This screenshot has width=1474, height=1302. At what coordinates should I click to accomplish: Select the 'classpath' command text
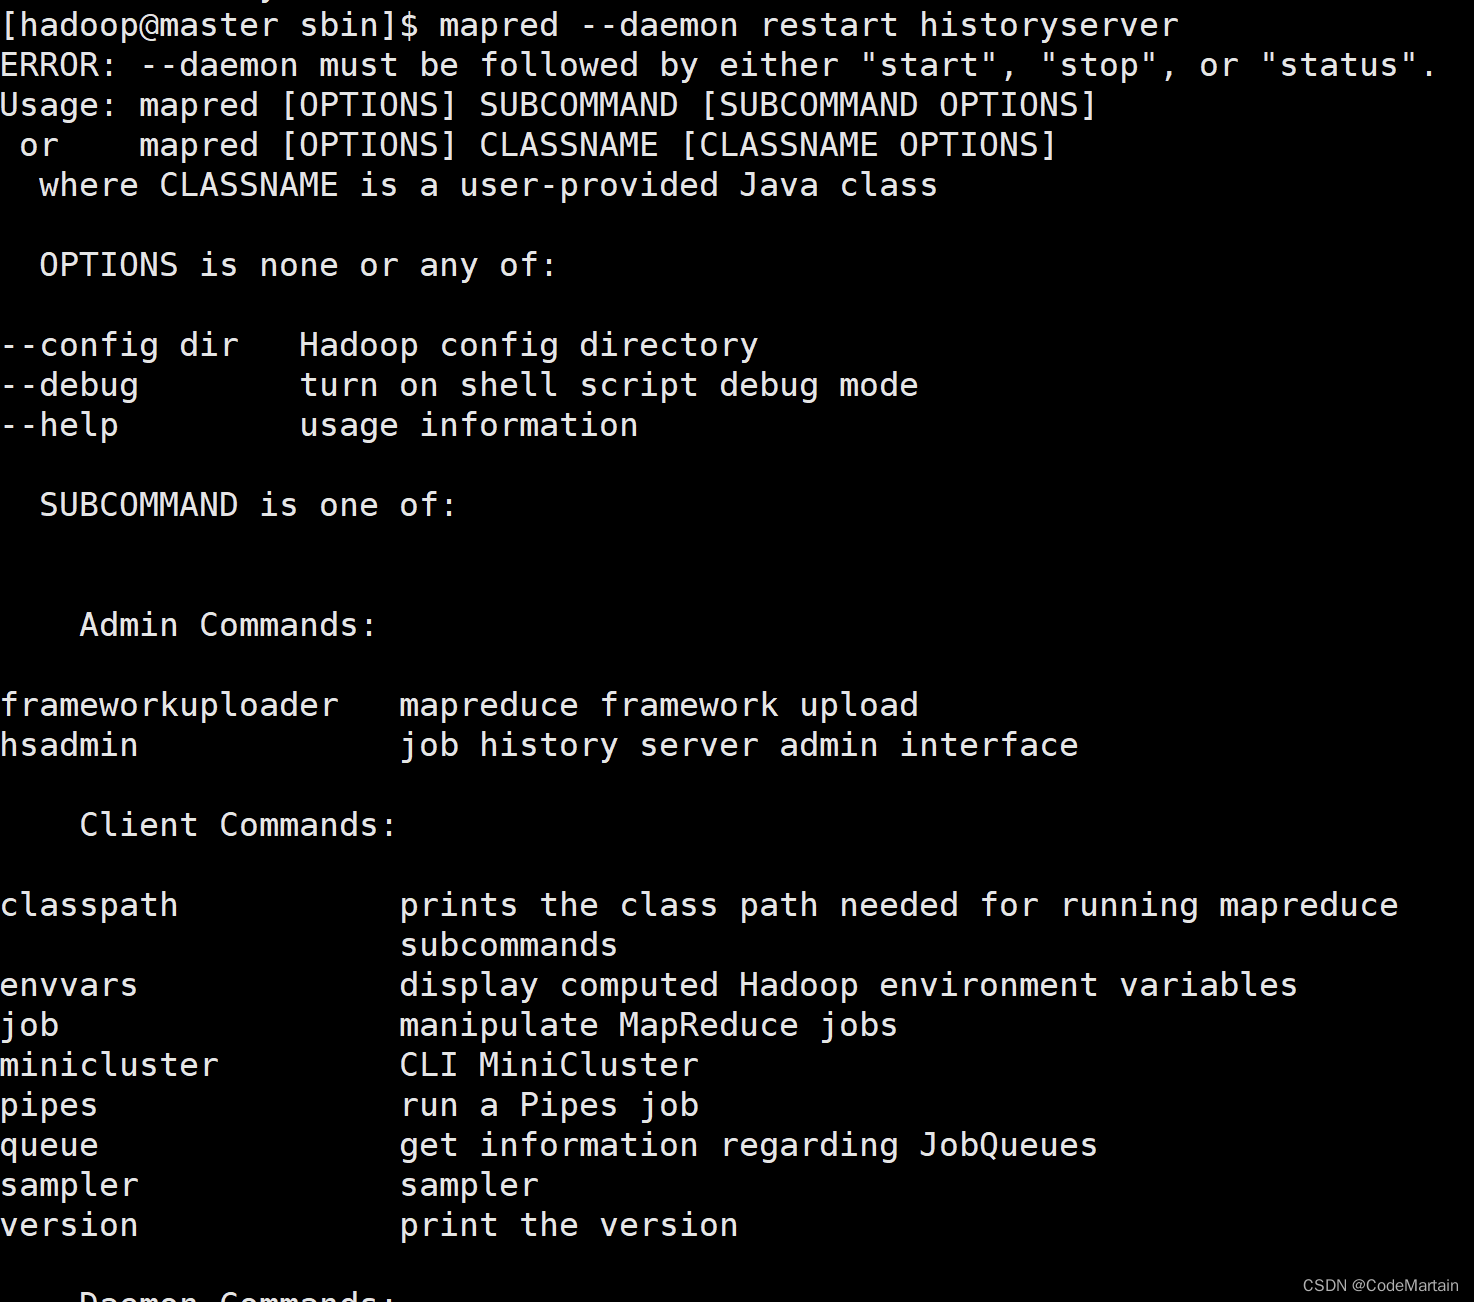[x=89, y=905]
